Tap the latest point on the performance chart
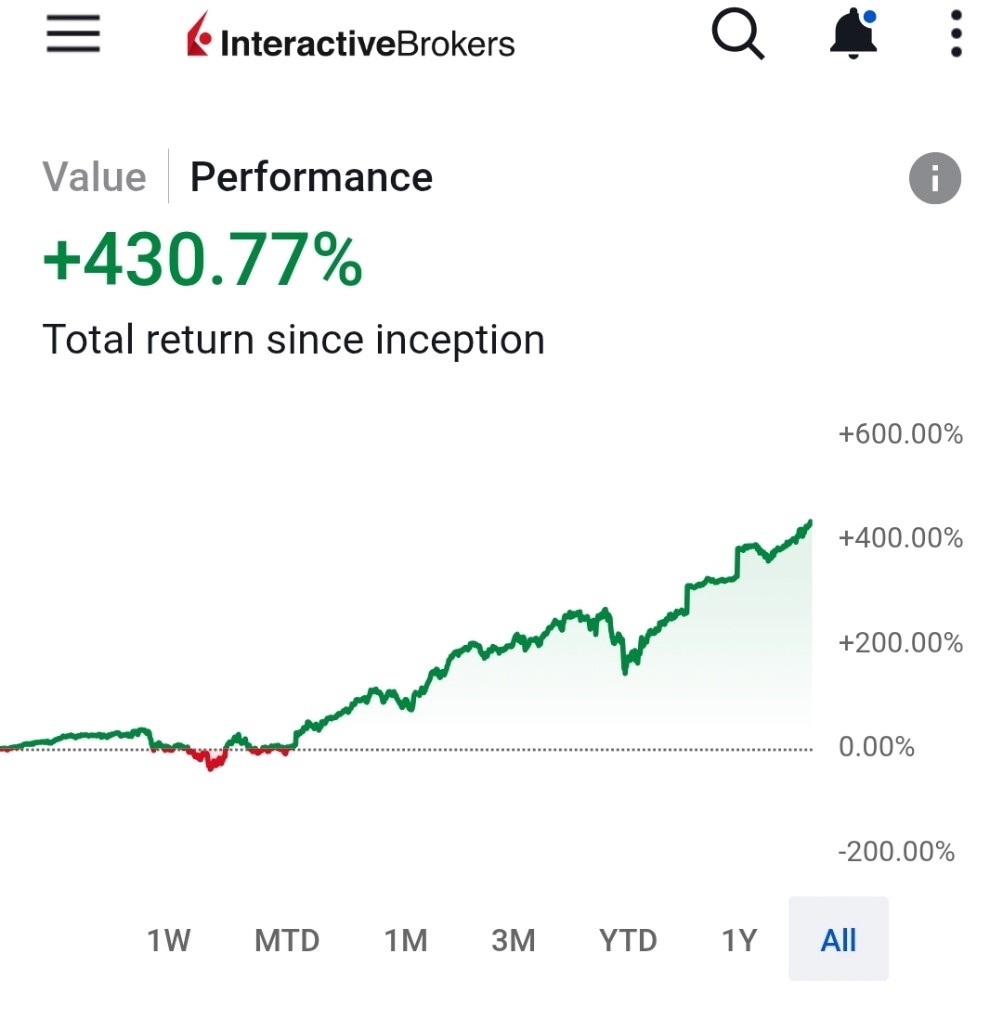The image size is (1003, 1018). 810,523
